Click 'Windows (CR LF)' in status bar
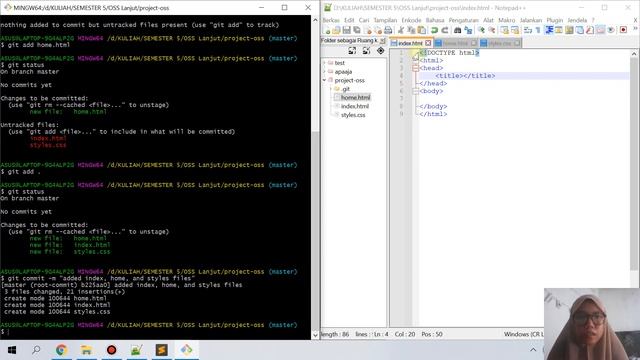The width and height of the screenshot is (640, 360). (x=524, y=334)
